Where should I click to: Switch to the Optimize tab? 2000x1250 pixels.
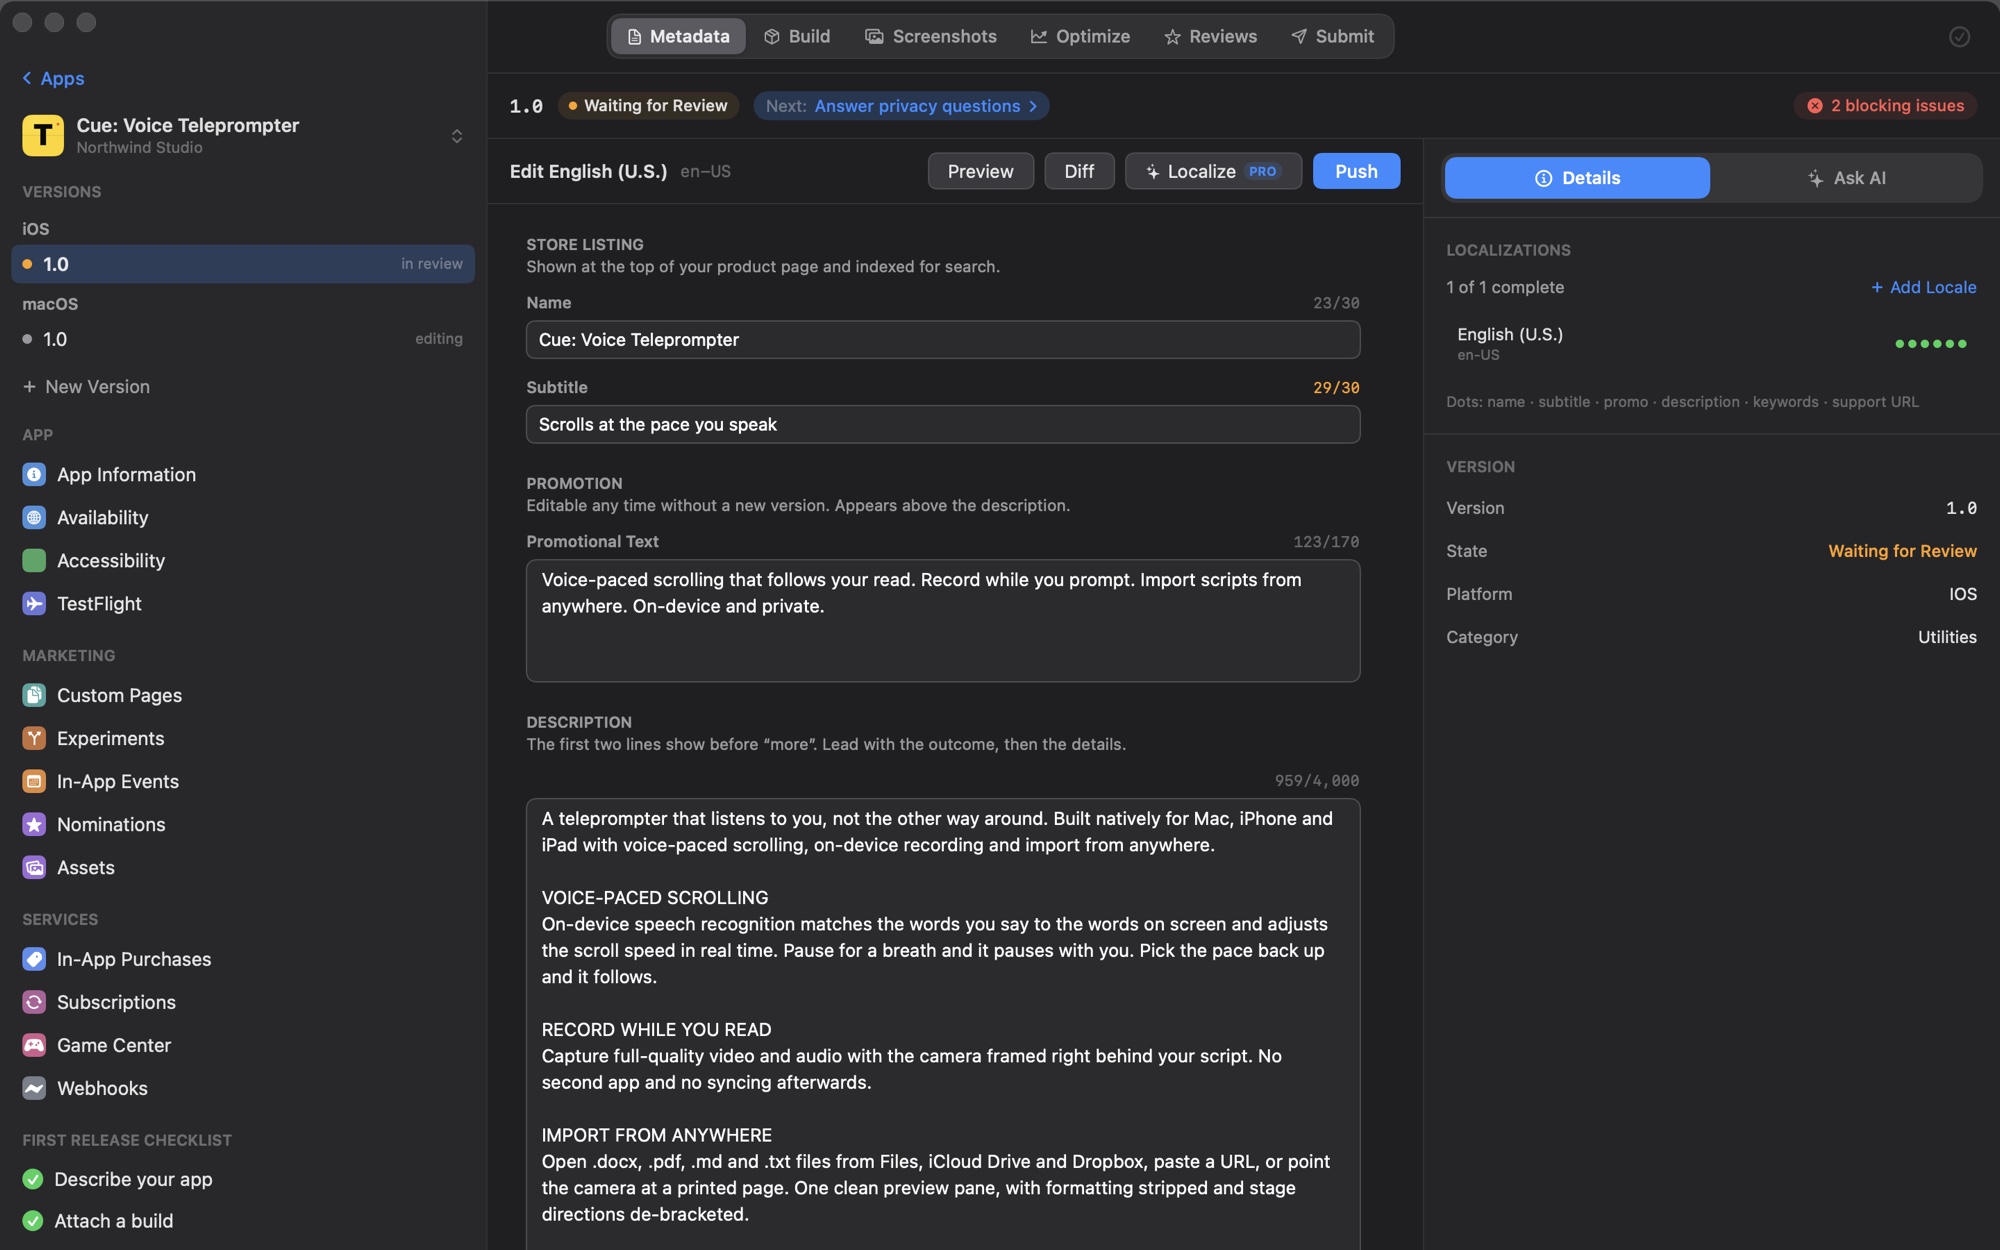pyautogui.click(x=1080, y=36)
